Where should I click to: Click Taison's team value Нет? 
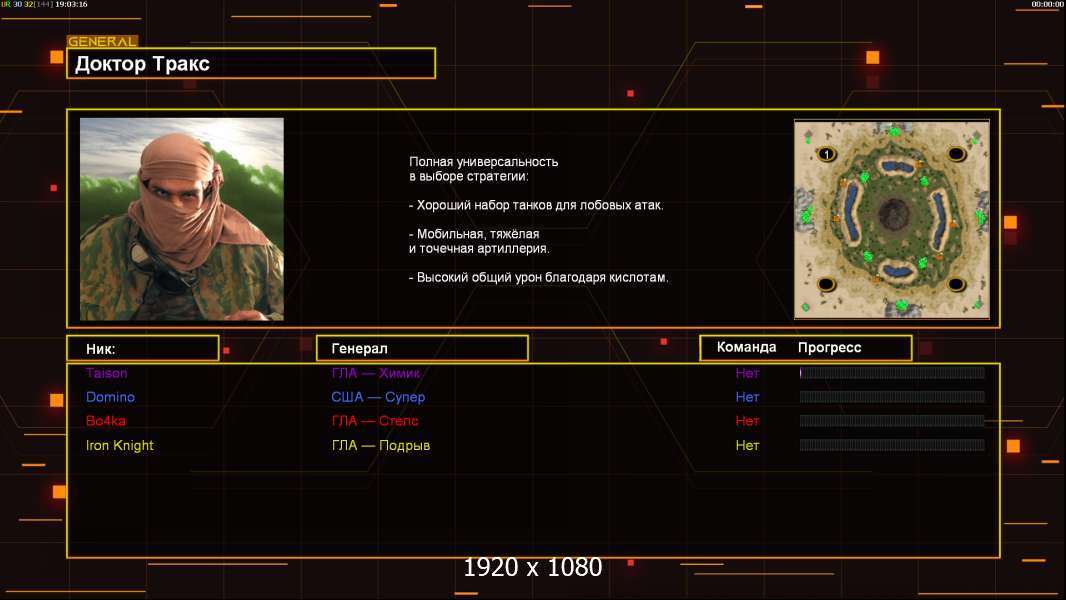tap(747, 373)
